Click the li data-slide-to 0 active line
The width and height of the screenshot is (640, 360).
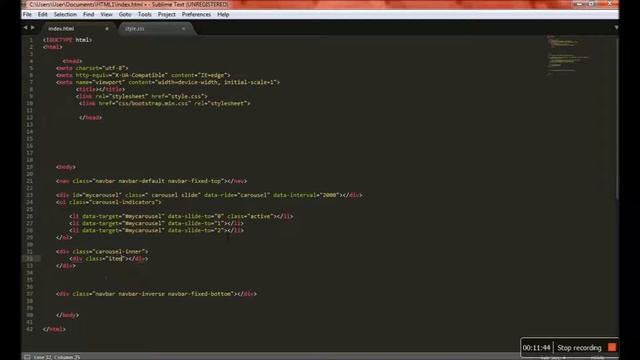click(x=181, y=216)
